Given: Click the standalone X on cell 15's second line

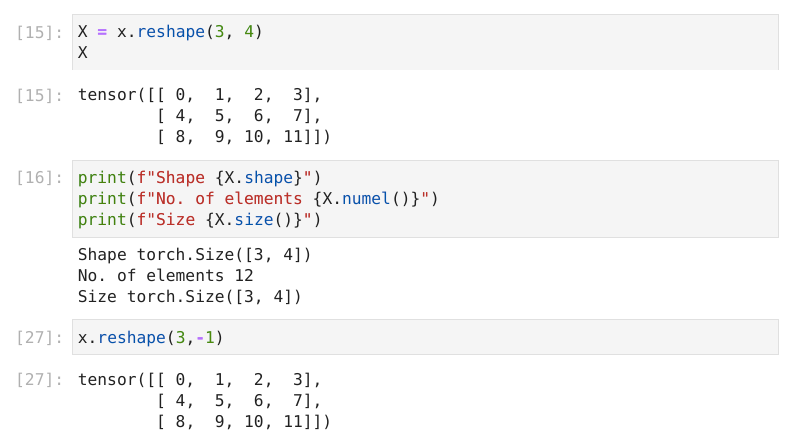Looking at the screenshot, I should click(83, 52).
